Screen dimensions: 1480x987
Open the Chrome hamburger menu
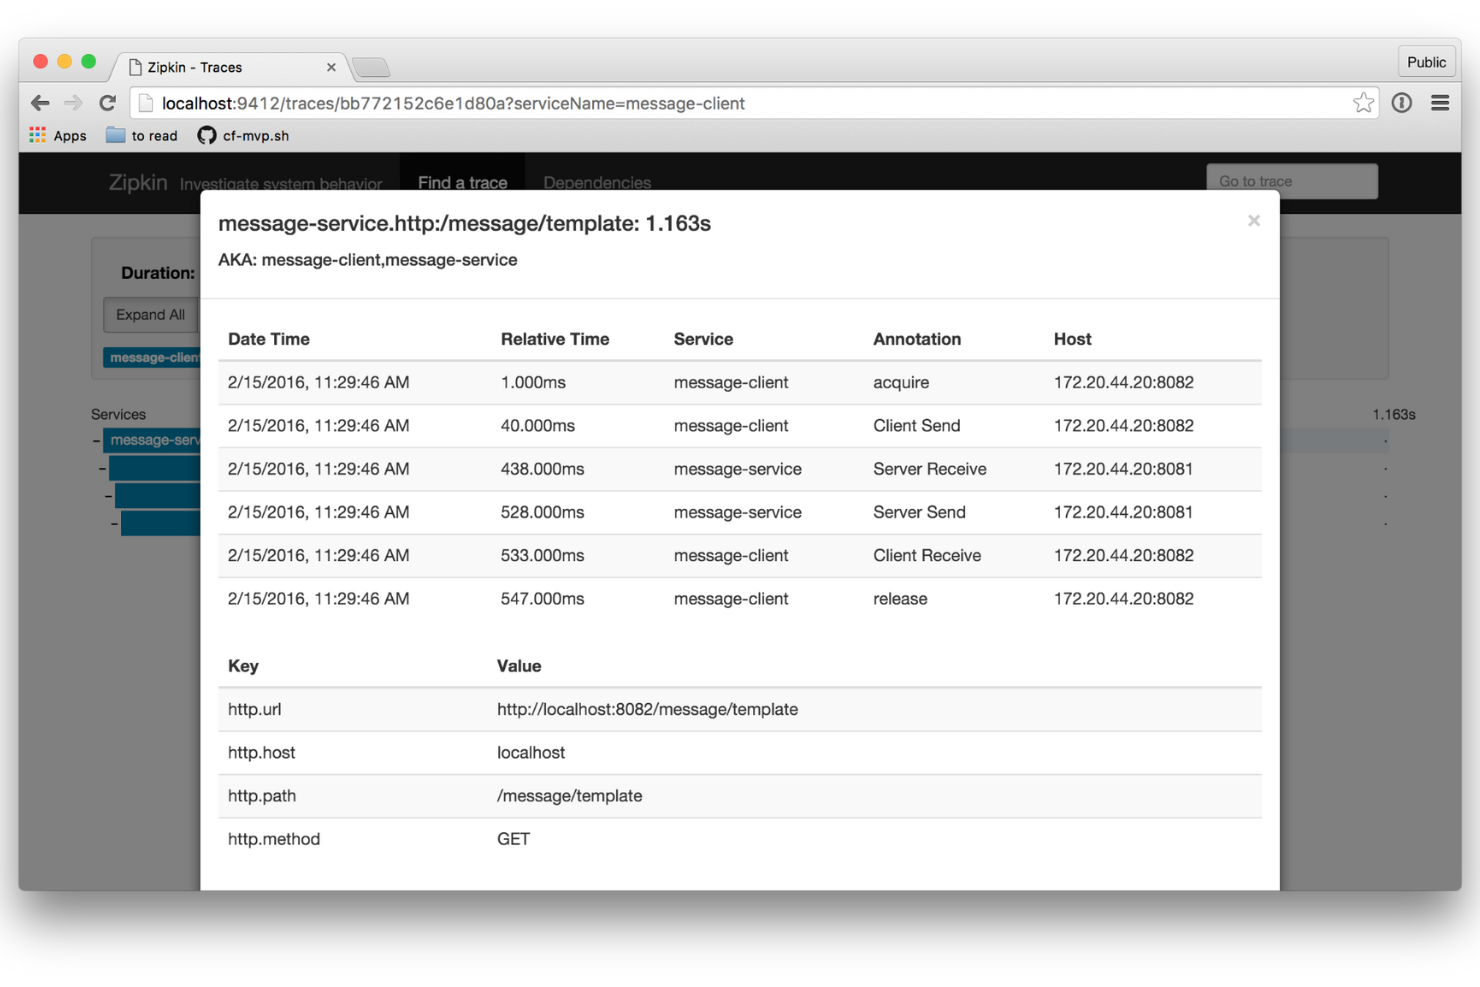[1440, 103]
